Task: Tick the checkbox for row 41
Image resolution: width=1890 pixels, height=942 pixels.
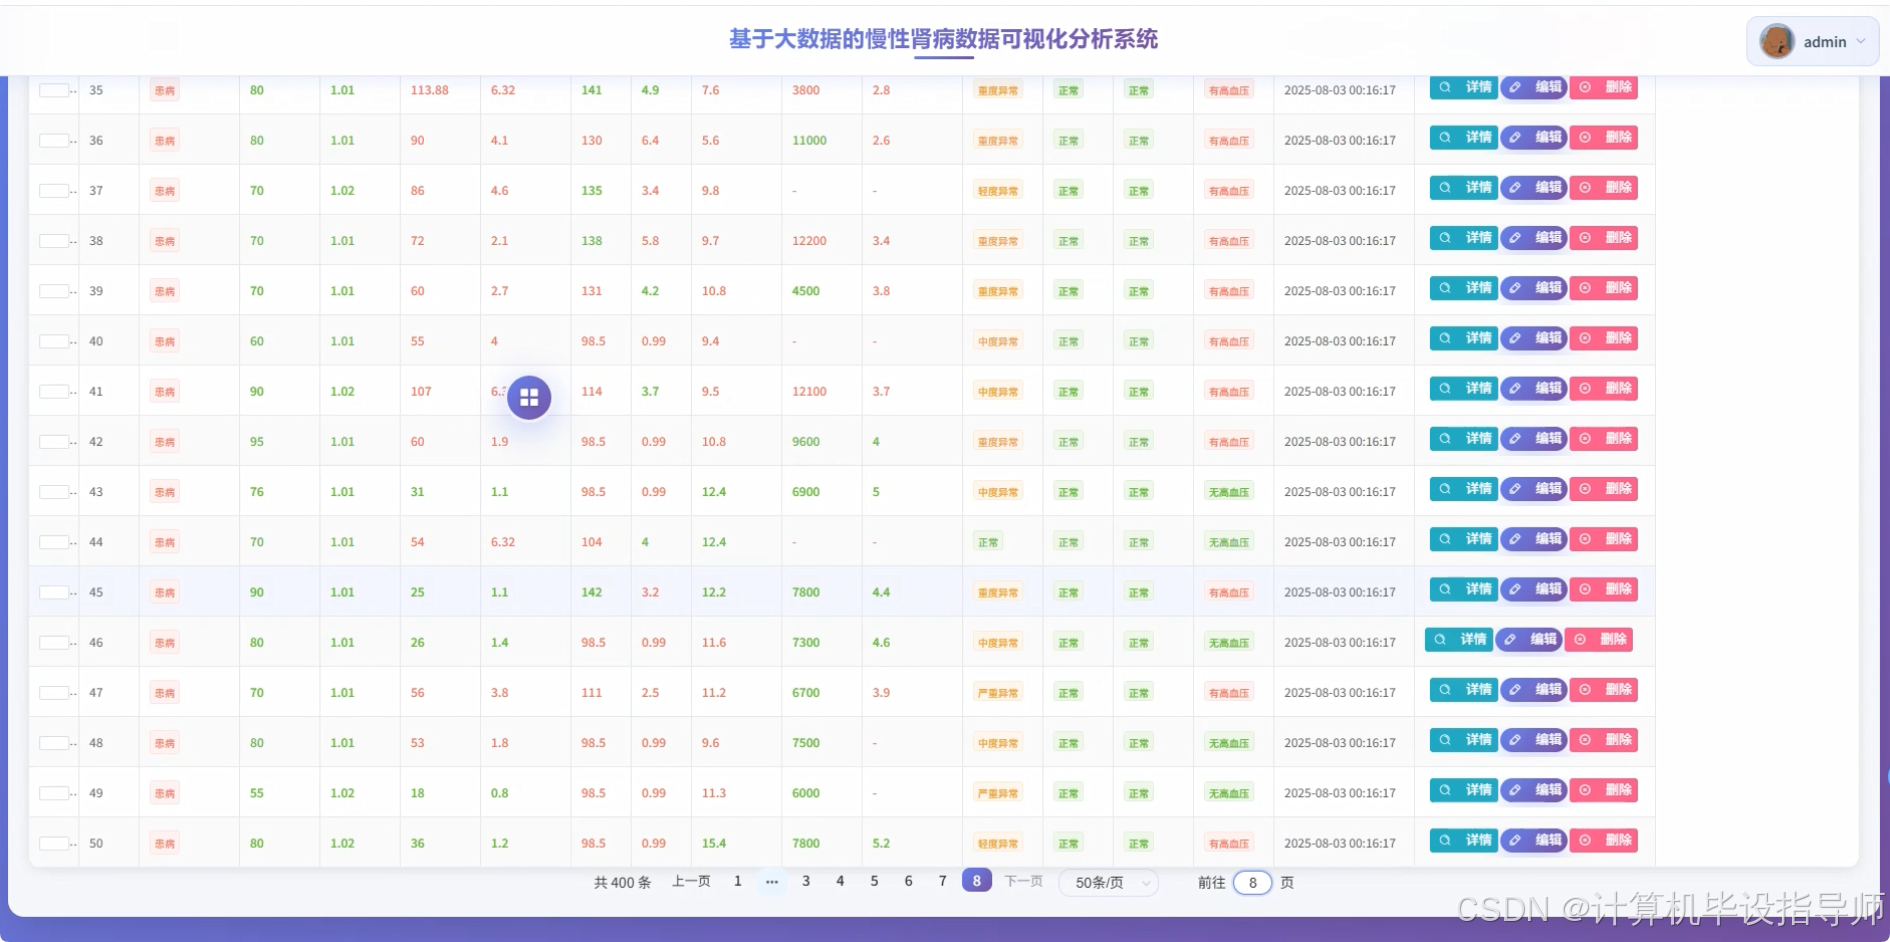Action: pyautogui.click(x=54, y=392)
